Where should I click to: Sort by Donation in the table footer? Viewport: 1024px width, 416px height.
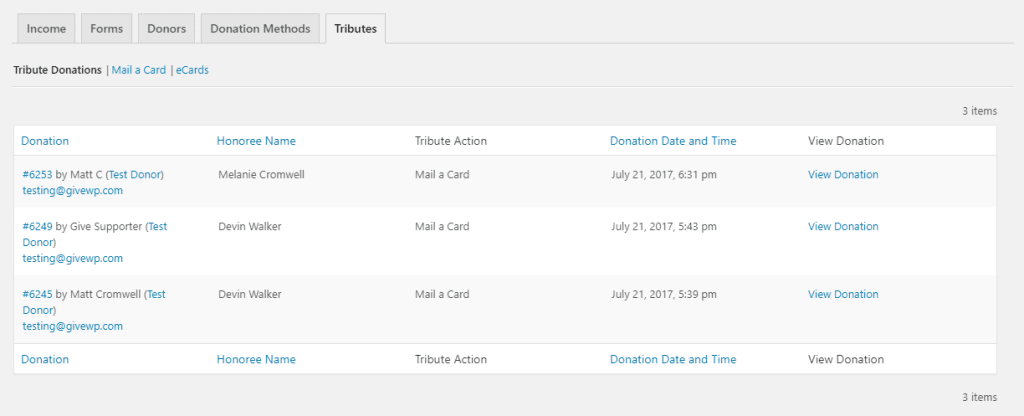(45, 359)
